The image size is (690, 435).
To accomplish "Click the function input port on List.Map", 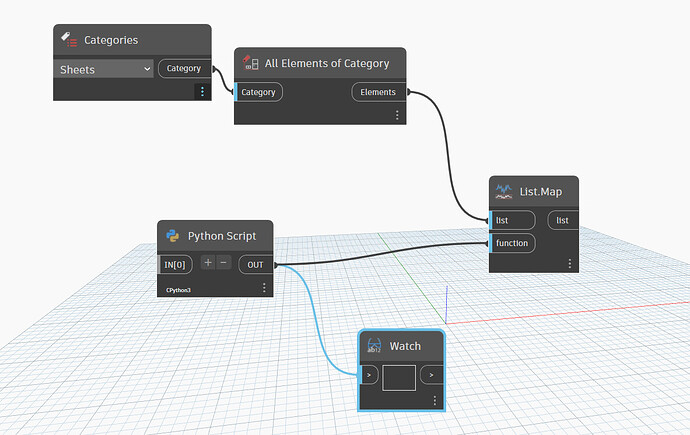I will pos(513,243).
